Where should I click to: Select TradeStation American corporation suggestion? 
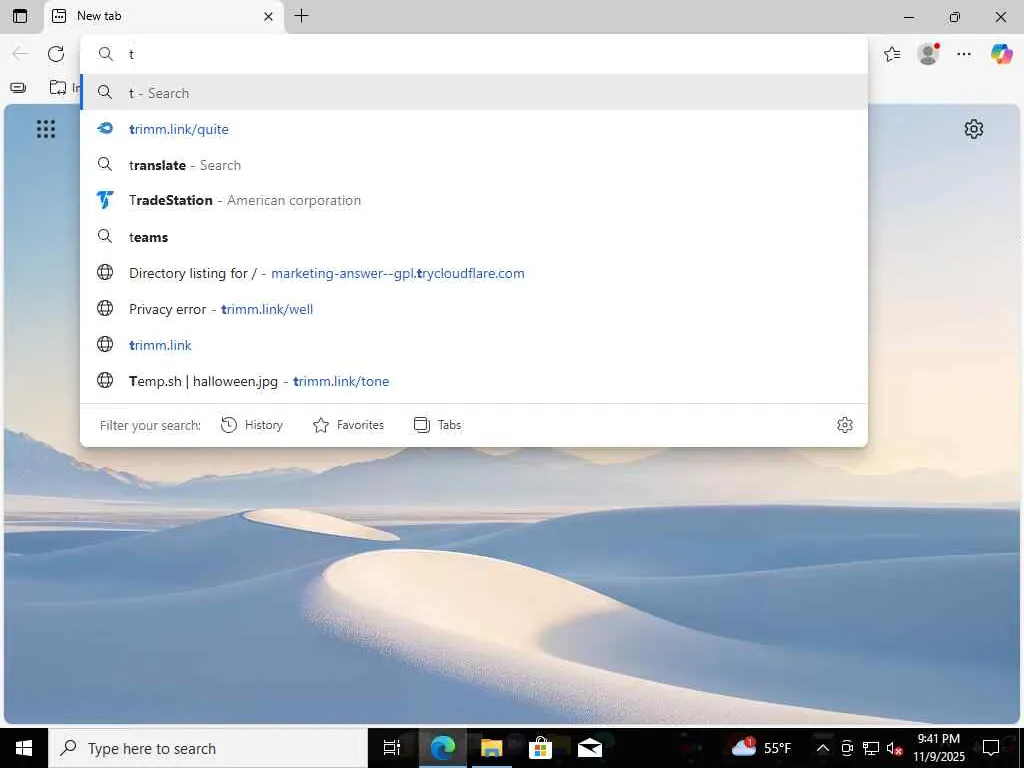[474, 200]
